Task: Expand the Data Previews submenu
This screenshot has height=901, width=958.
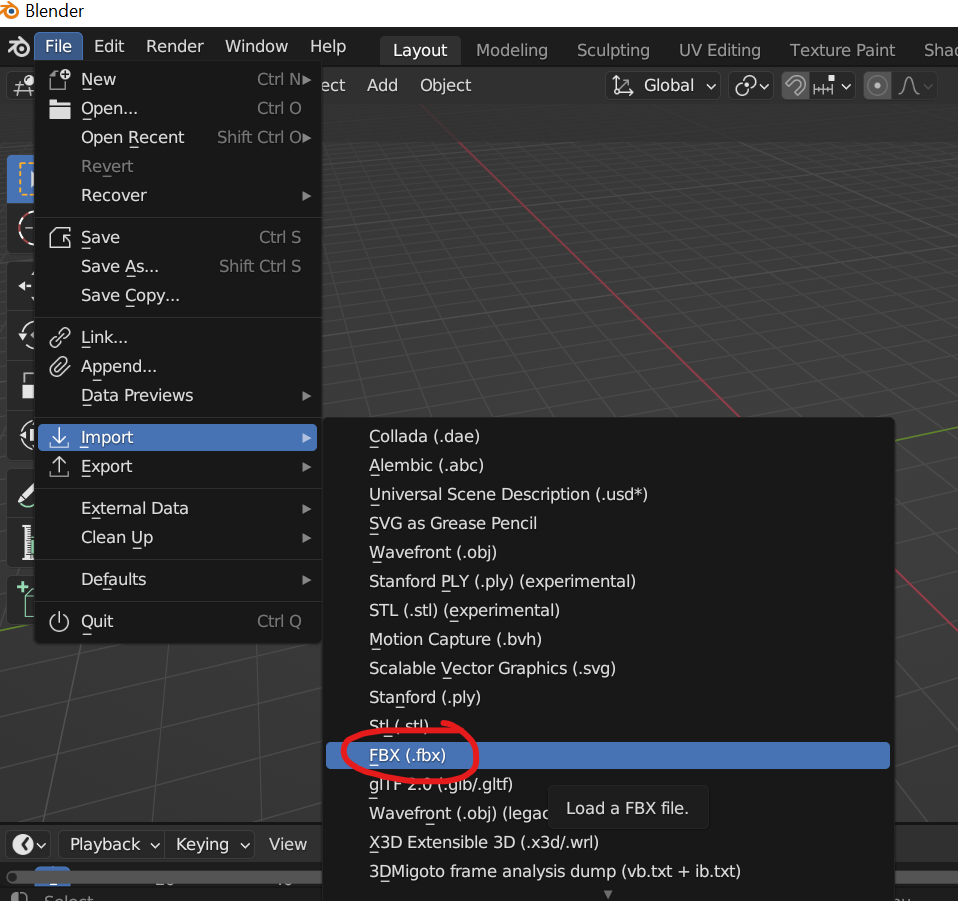Action: point(177,396)
